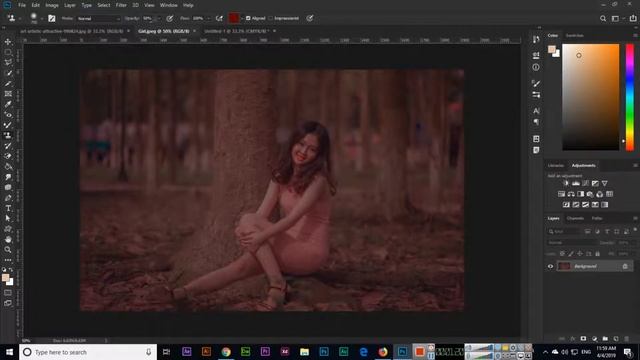The height and width of the screenshot is (360, 640).
Task: Select the Move tool
Action: [8, 42]
